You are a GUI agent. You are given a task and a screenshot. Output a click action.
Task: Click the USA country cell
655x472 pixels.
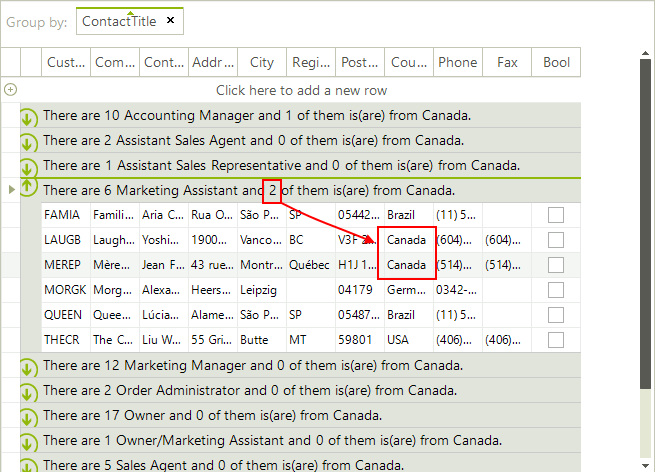pyautogui.click(x=409, y=340)
